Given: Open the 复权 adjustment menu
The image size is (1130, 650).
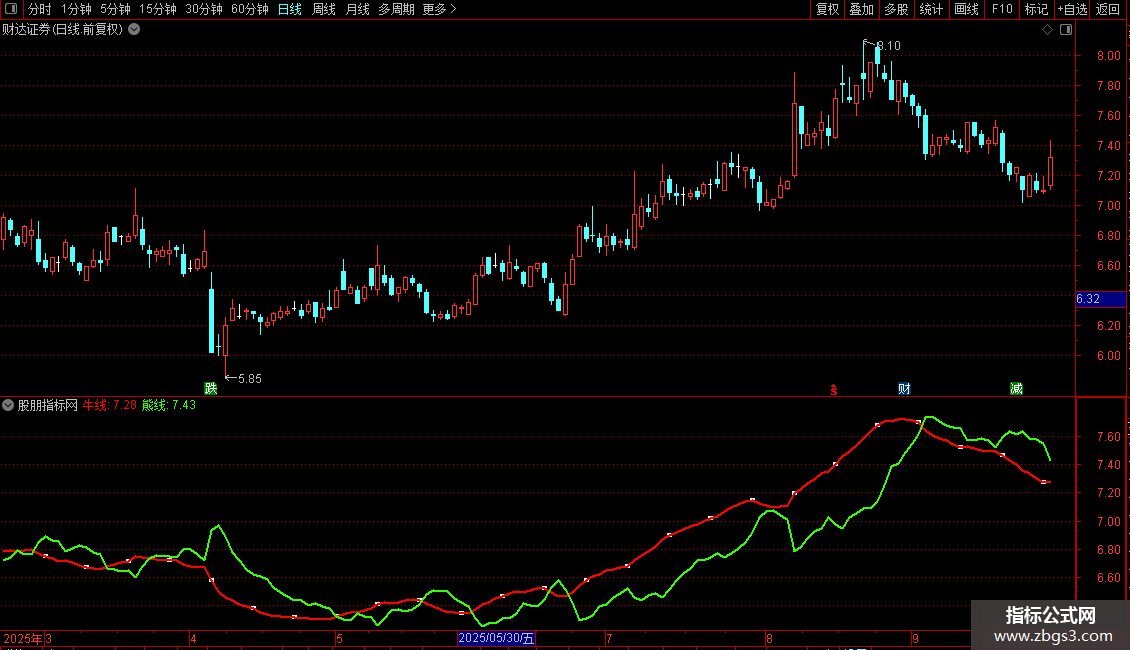Looking at the screenshot, I should point(827,9).
